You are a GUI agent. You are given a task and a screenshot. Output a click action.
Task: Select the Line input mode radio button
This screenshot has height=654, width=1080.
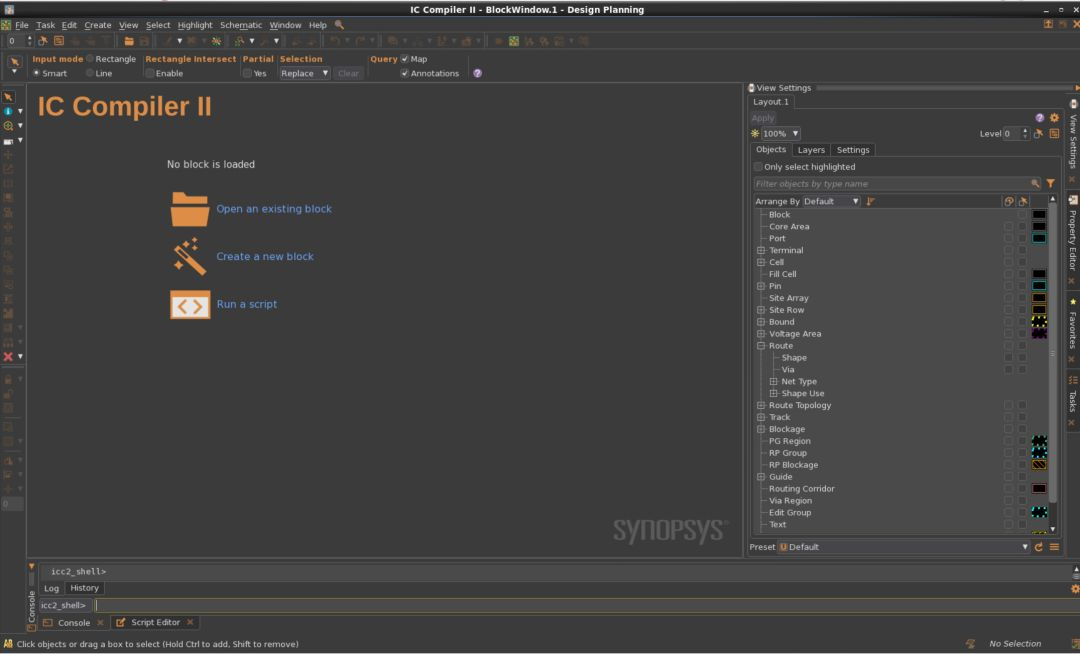tap(90, 73)
